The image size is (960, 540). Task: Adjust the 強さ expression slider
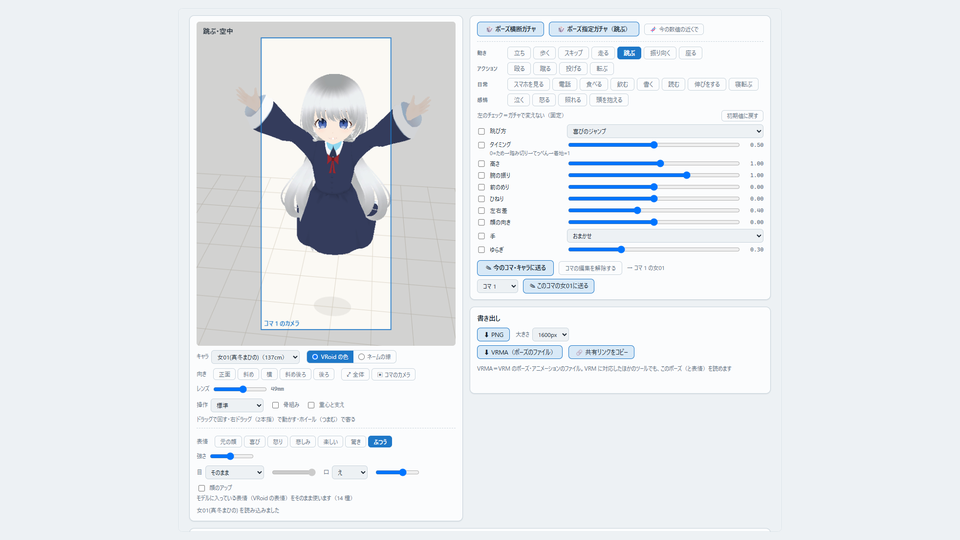[231, 456]
